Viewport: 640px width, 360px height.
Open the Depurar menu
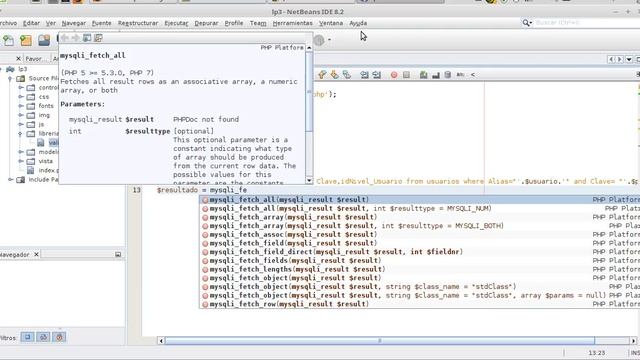click(206, 23)
